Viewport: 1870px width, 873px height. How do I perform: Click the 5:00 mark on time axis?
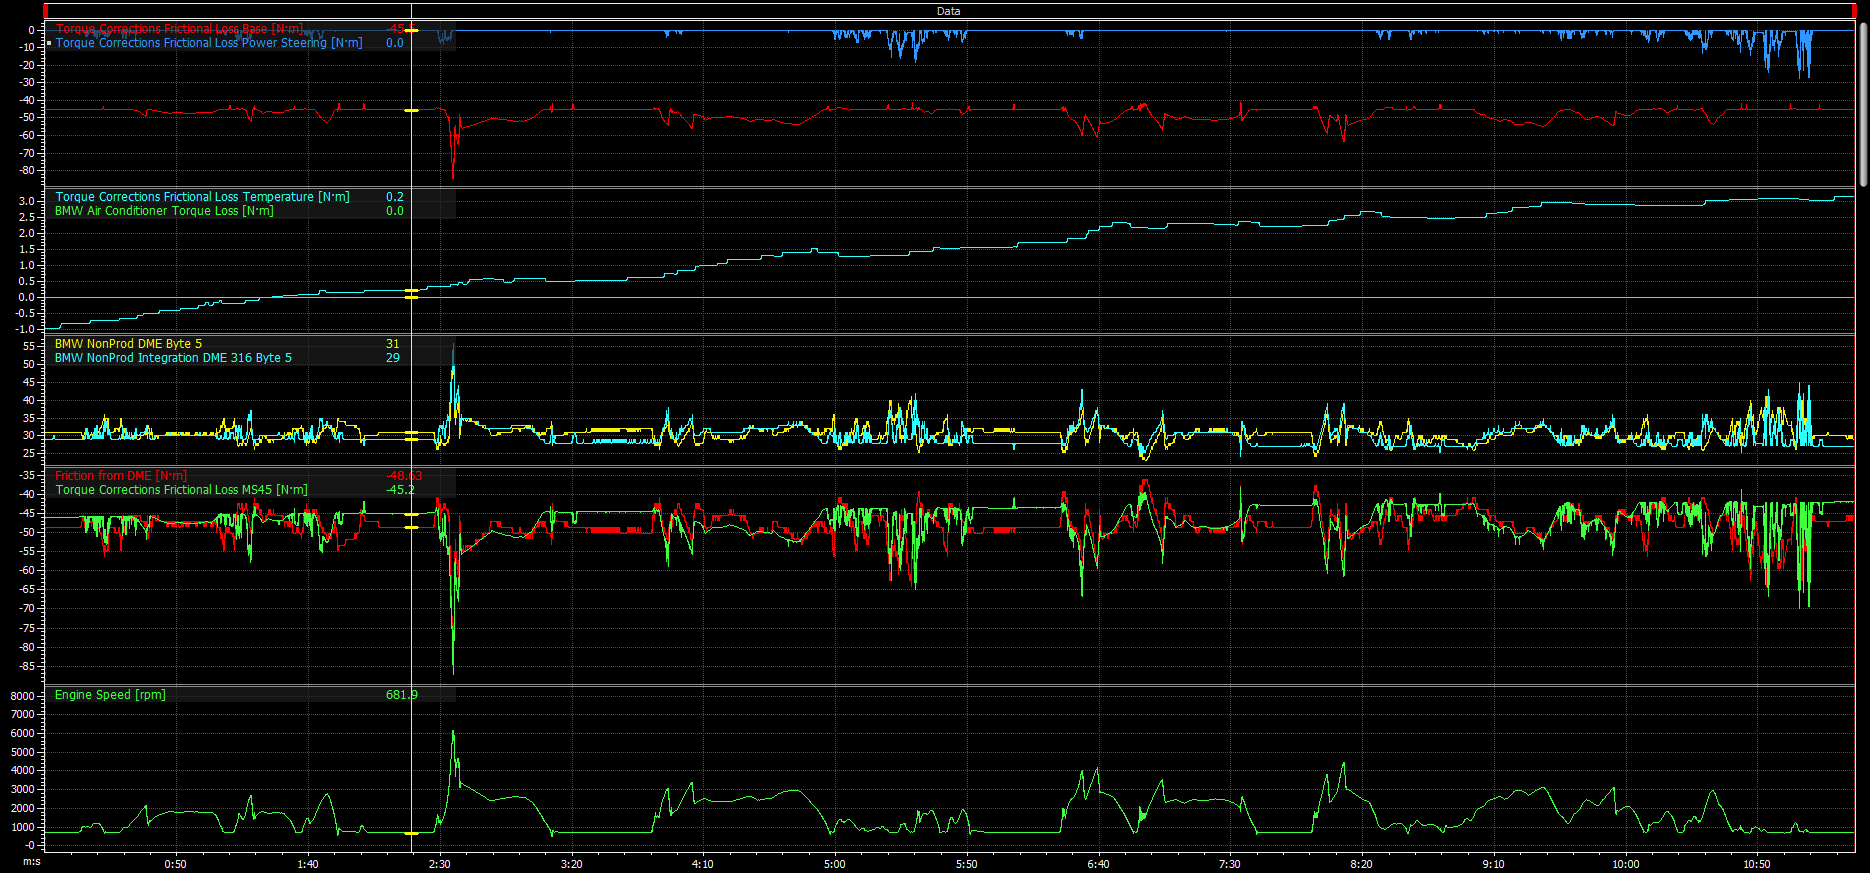point(834,864)
